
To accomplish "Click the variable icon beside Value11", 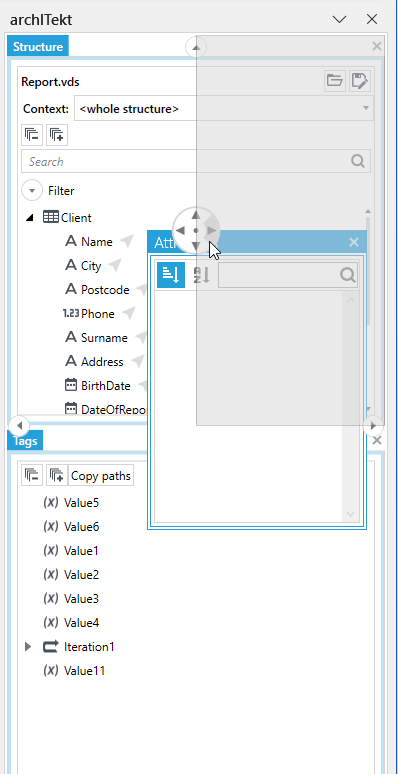I will (51, 670).
